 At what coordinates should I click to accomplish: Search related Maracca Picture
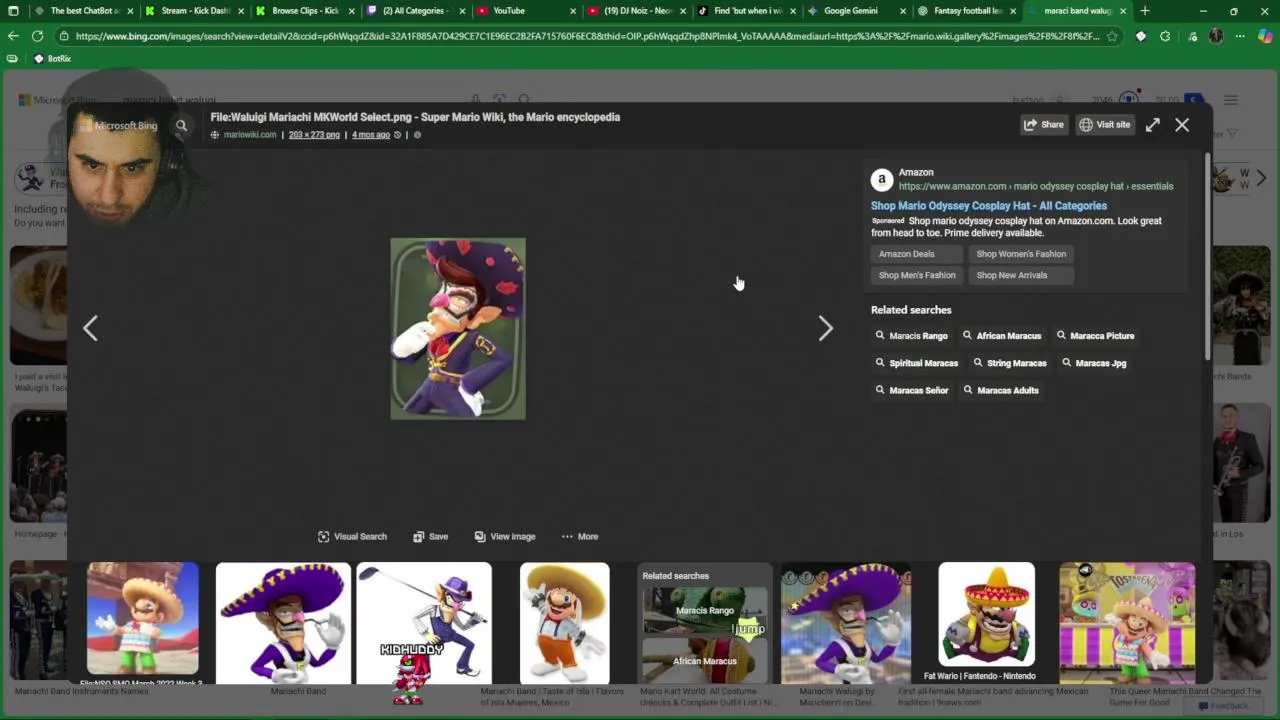pyautogui.click(x=1095, y=336)
